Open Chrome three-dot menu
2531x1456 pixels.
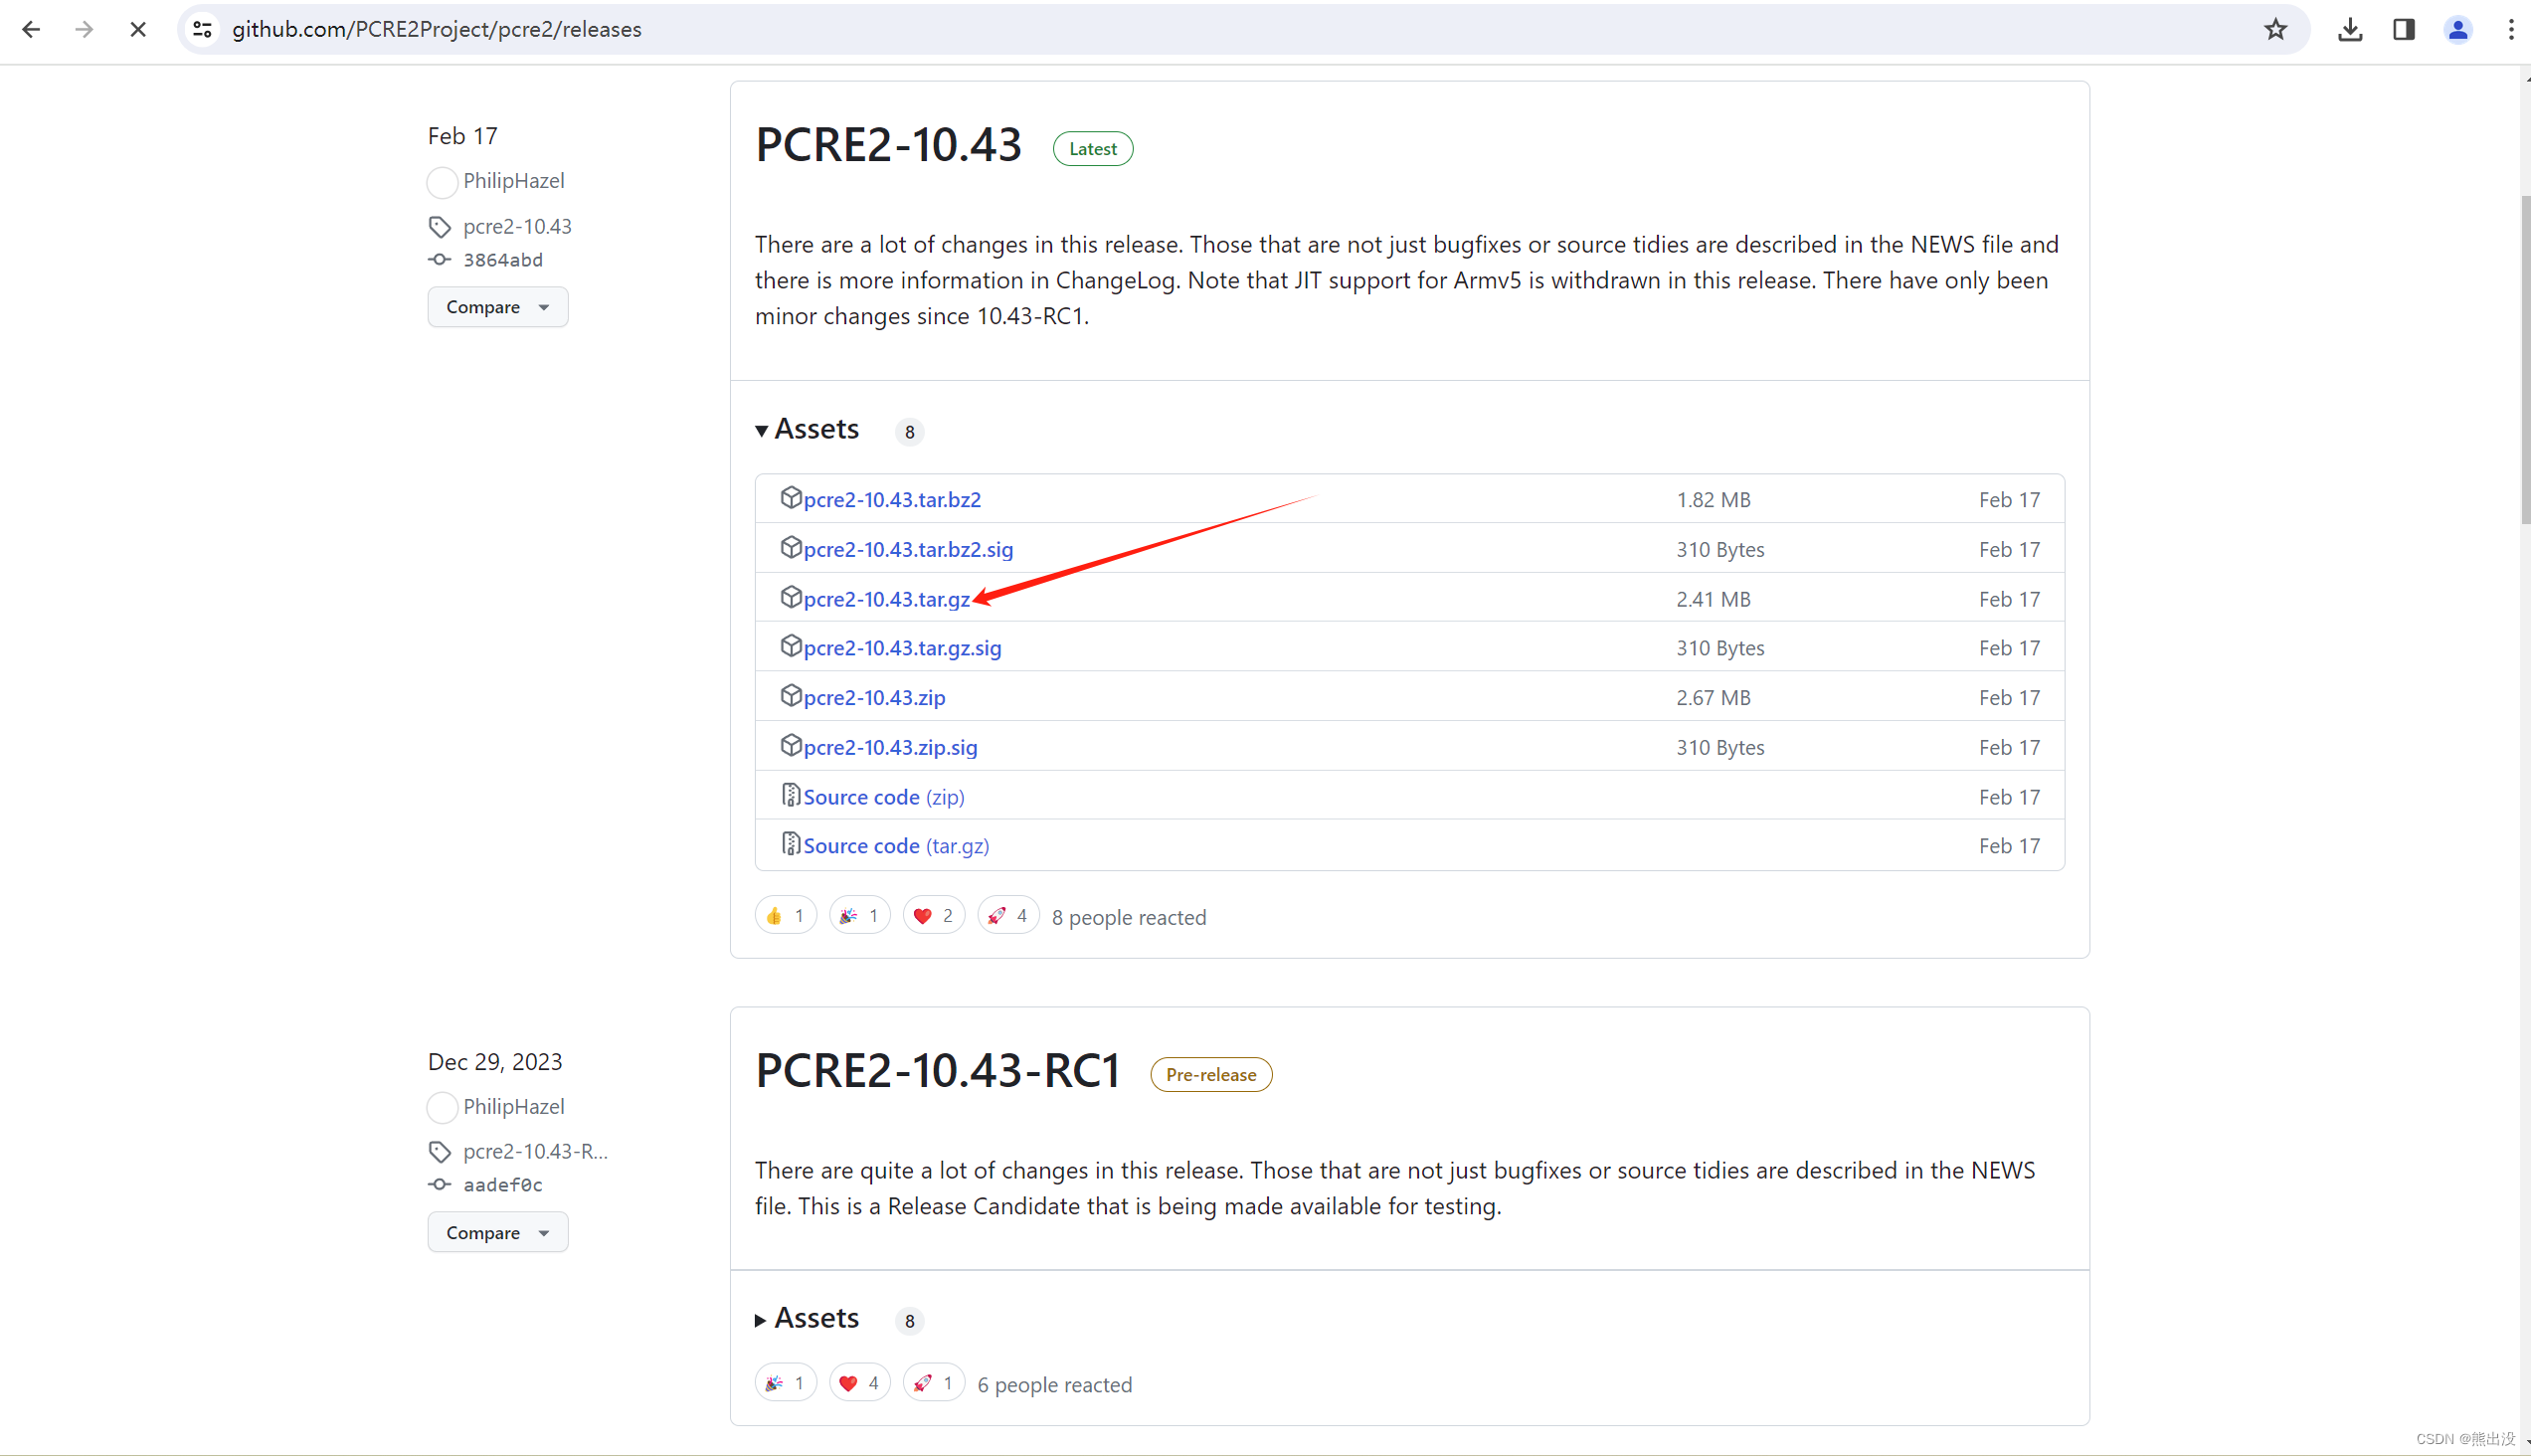click(x=2510, y=29)
